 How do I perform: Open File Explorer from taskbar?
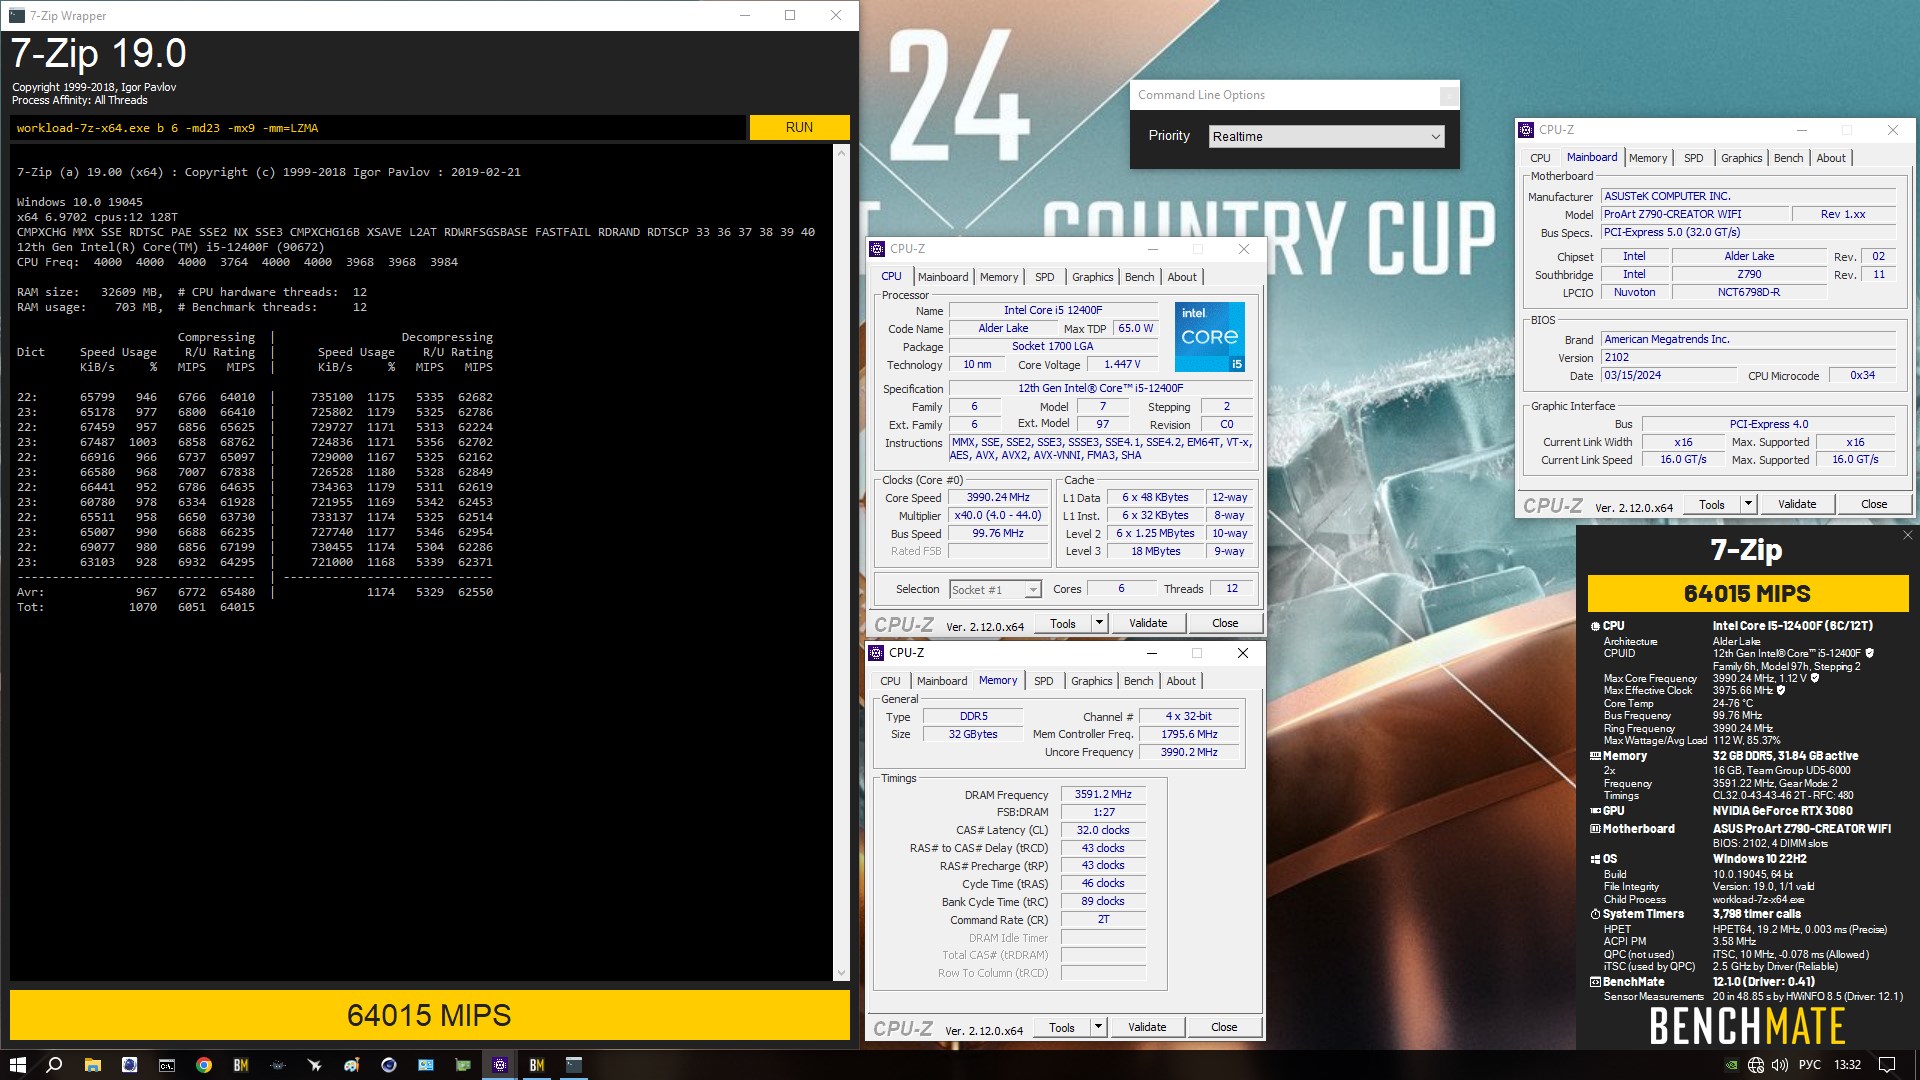pos(93,1065)
